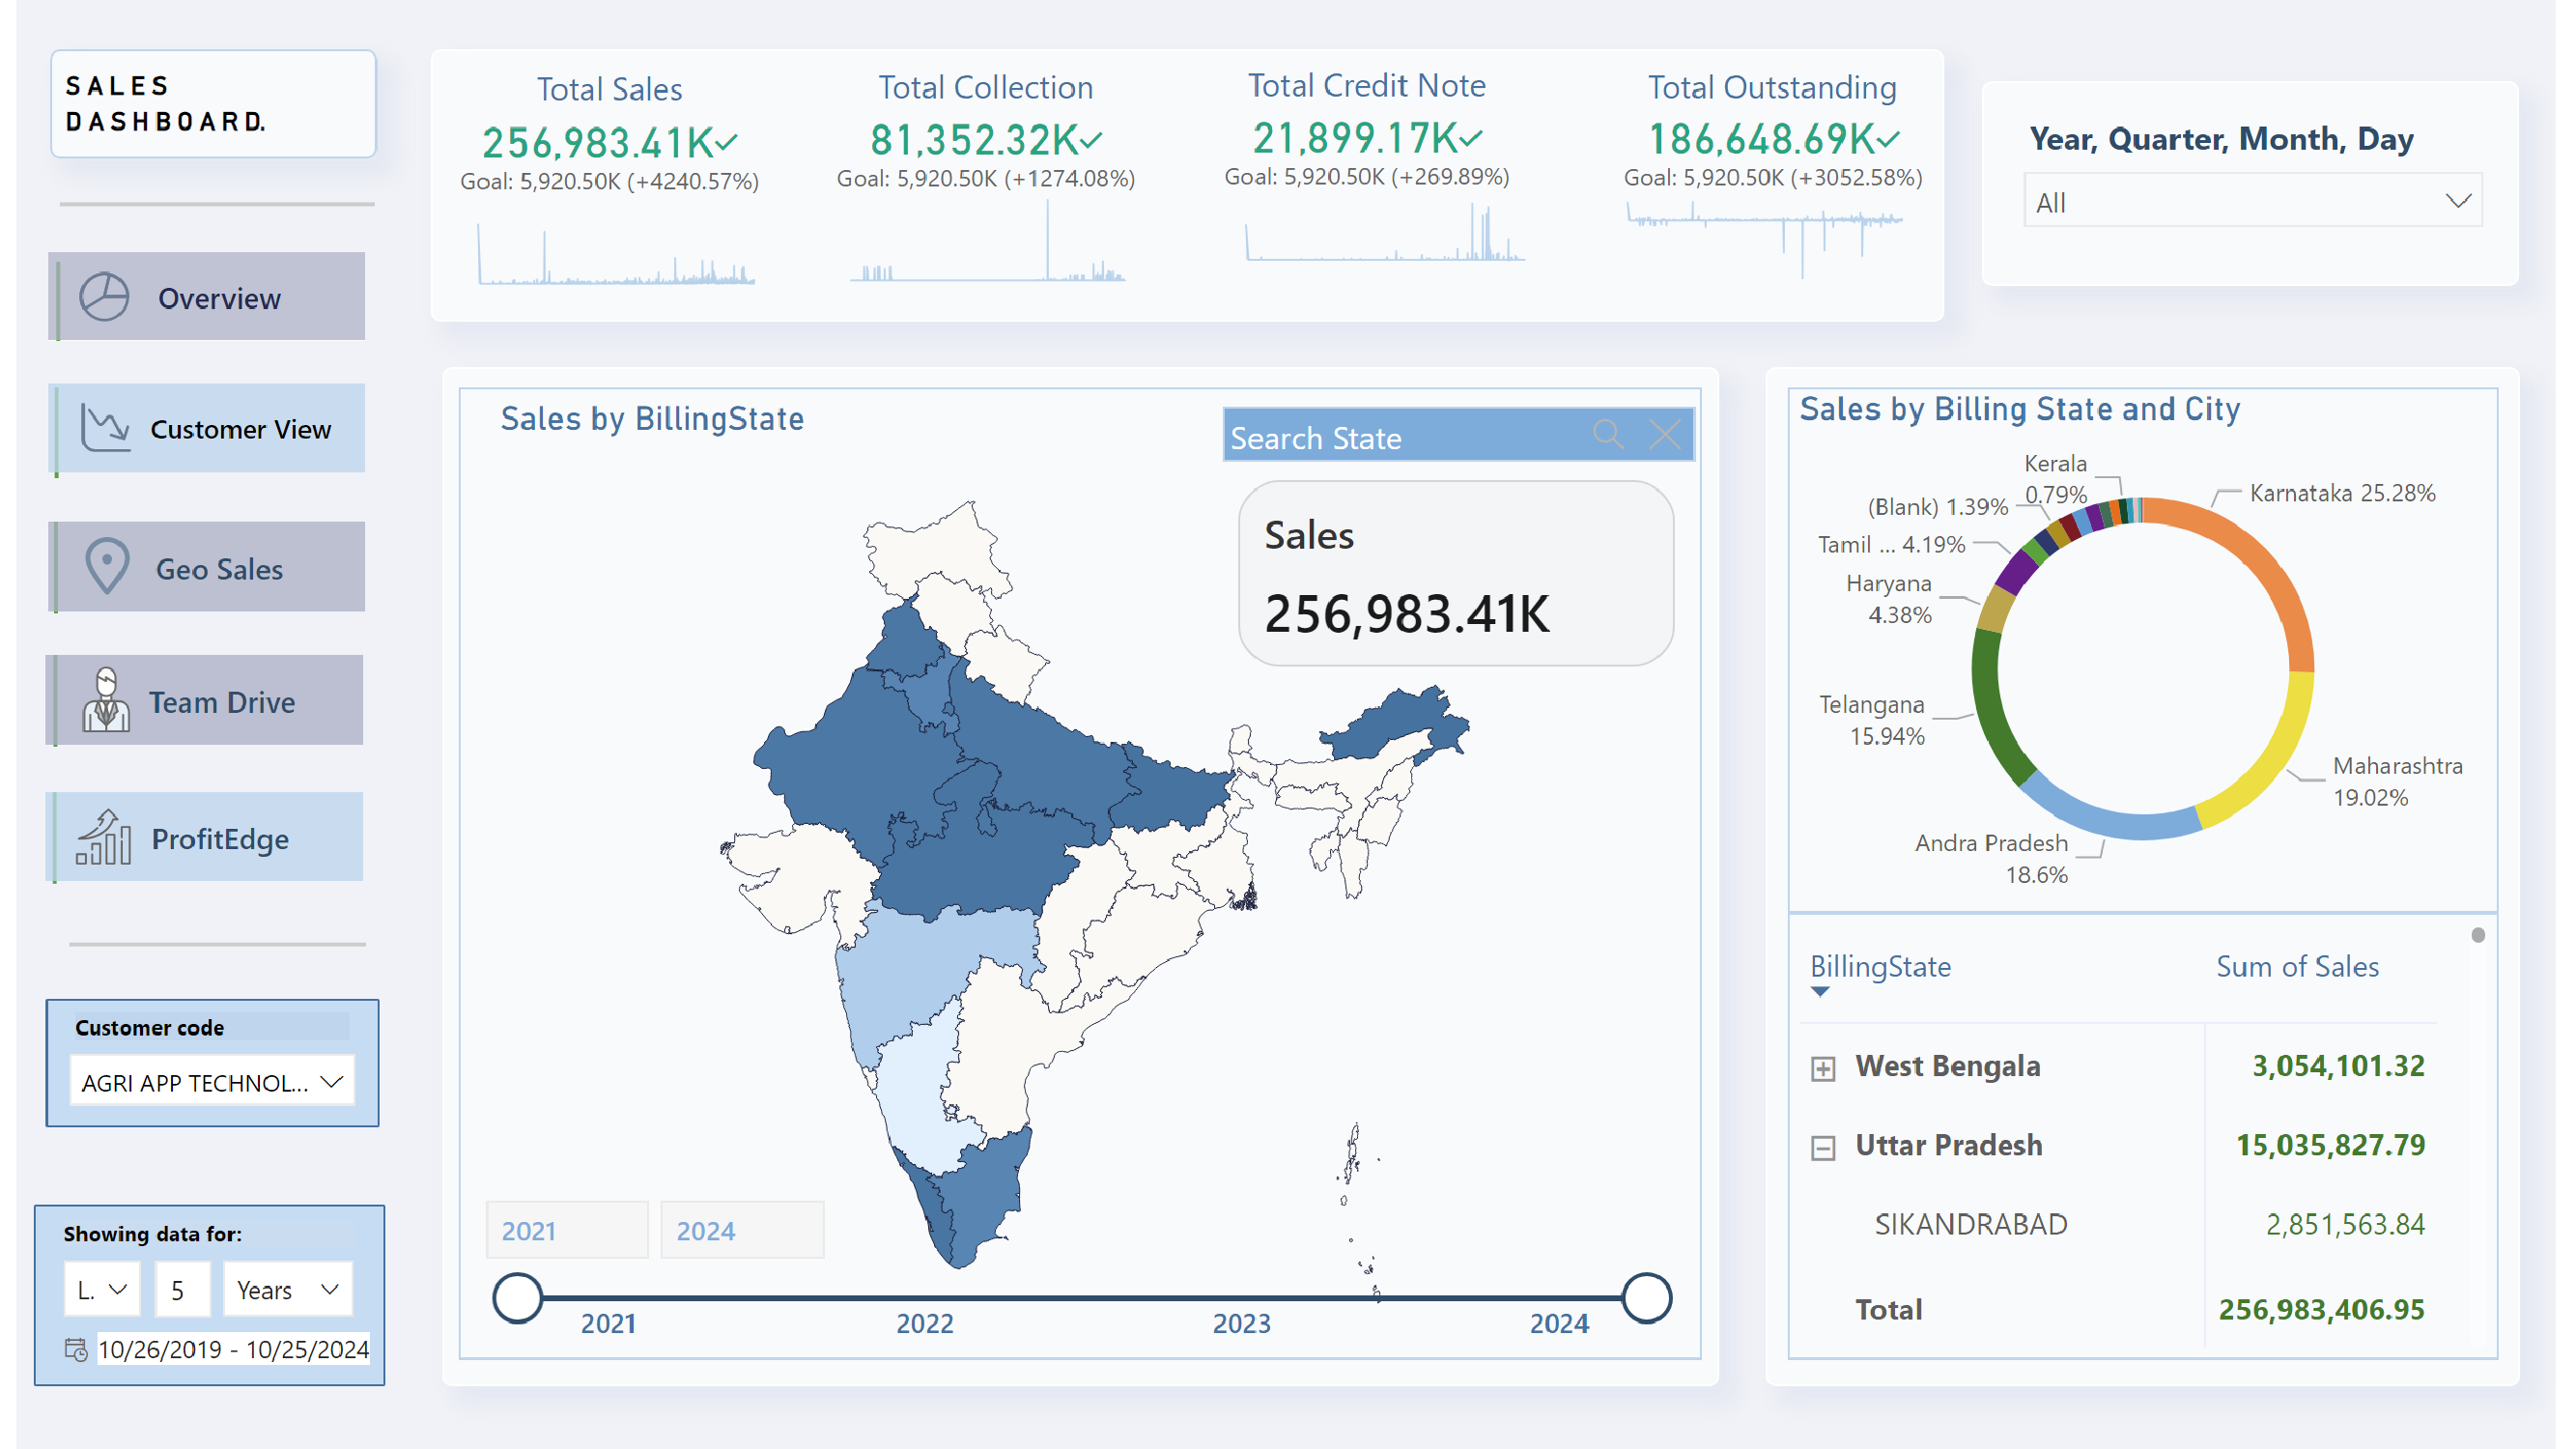This screenshot has width=2576, height=1449.
Task: Expand the West Bengala row
Action: click(x=1822, y=1067)
